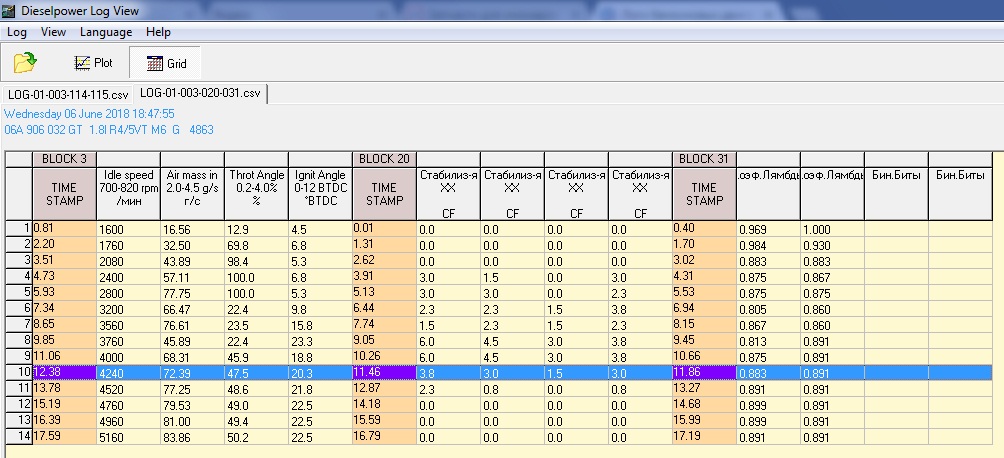The width and height of the screenshot is (1004, 458).
Task: Select the LOG-01-003-020-031.csv tab
Action: pyautogui.click(x=200, y=93)
